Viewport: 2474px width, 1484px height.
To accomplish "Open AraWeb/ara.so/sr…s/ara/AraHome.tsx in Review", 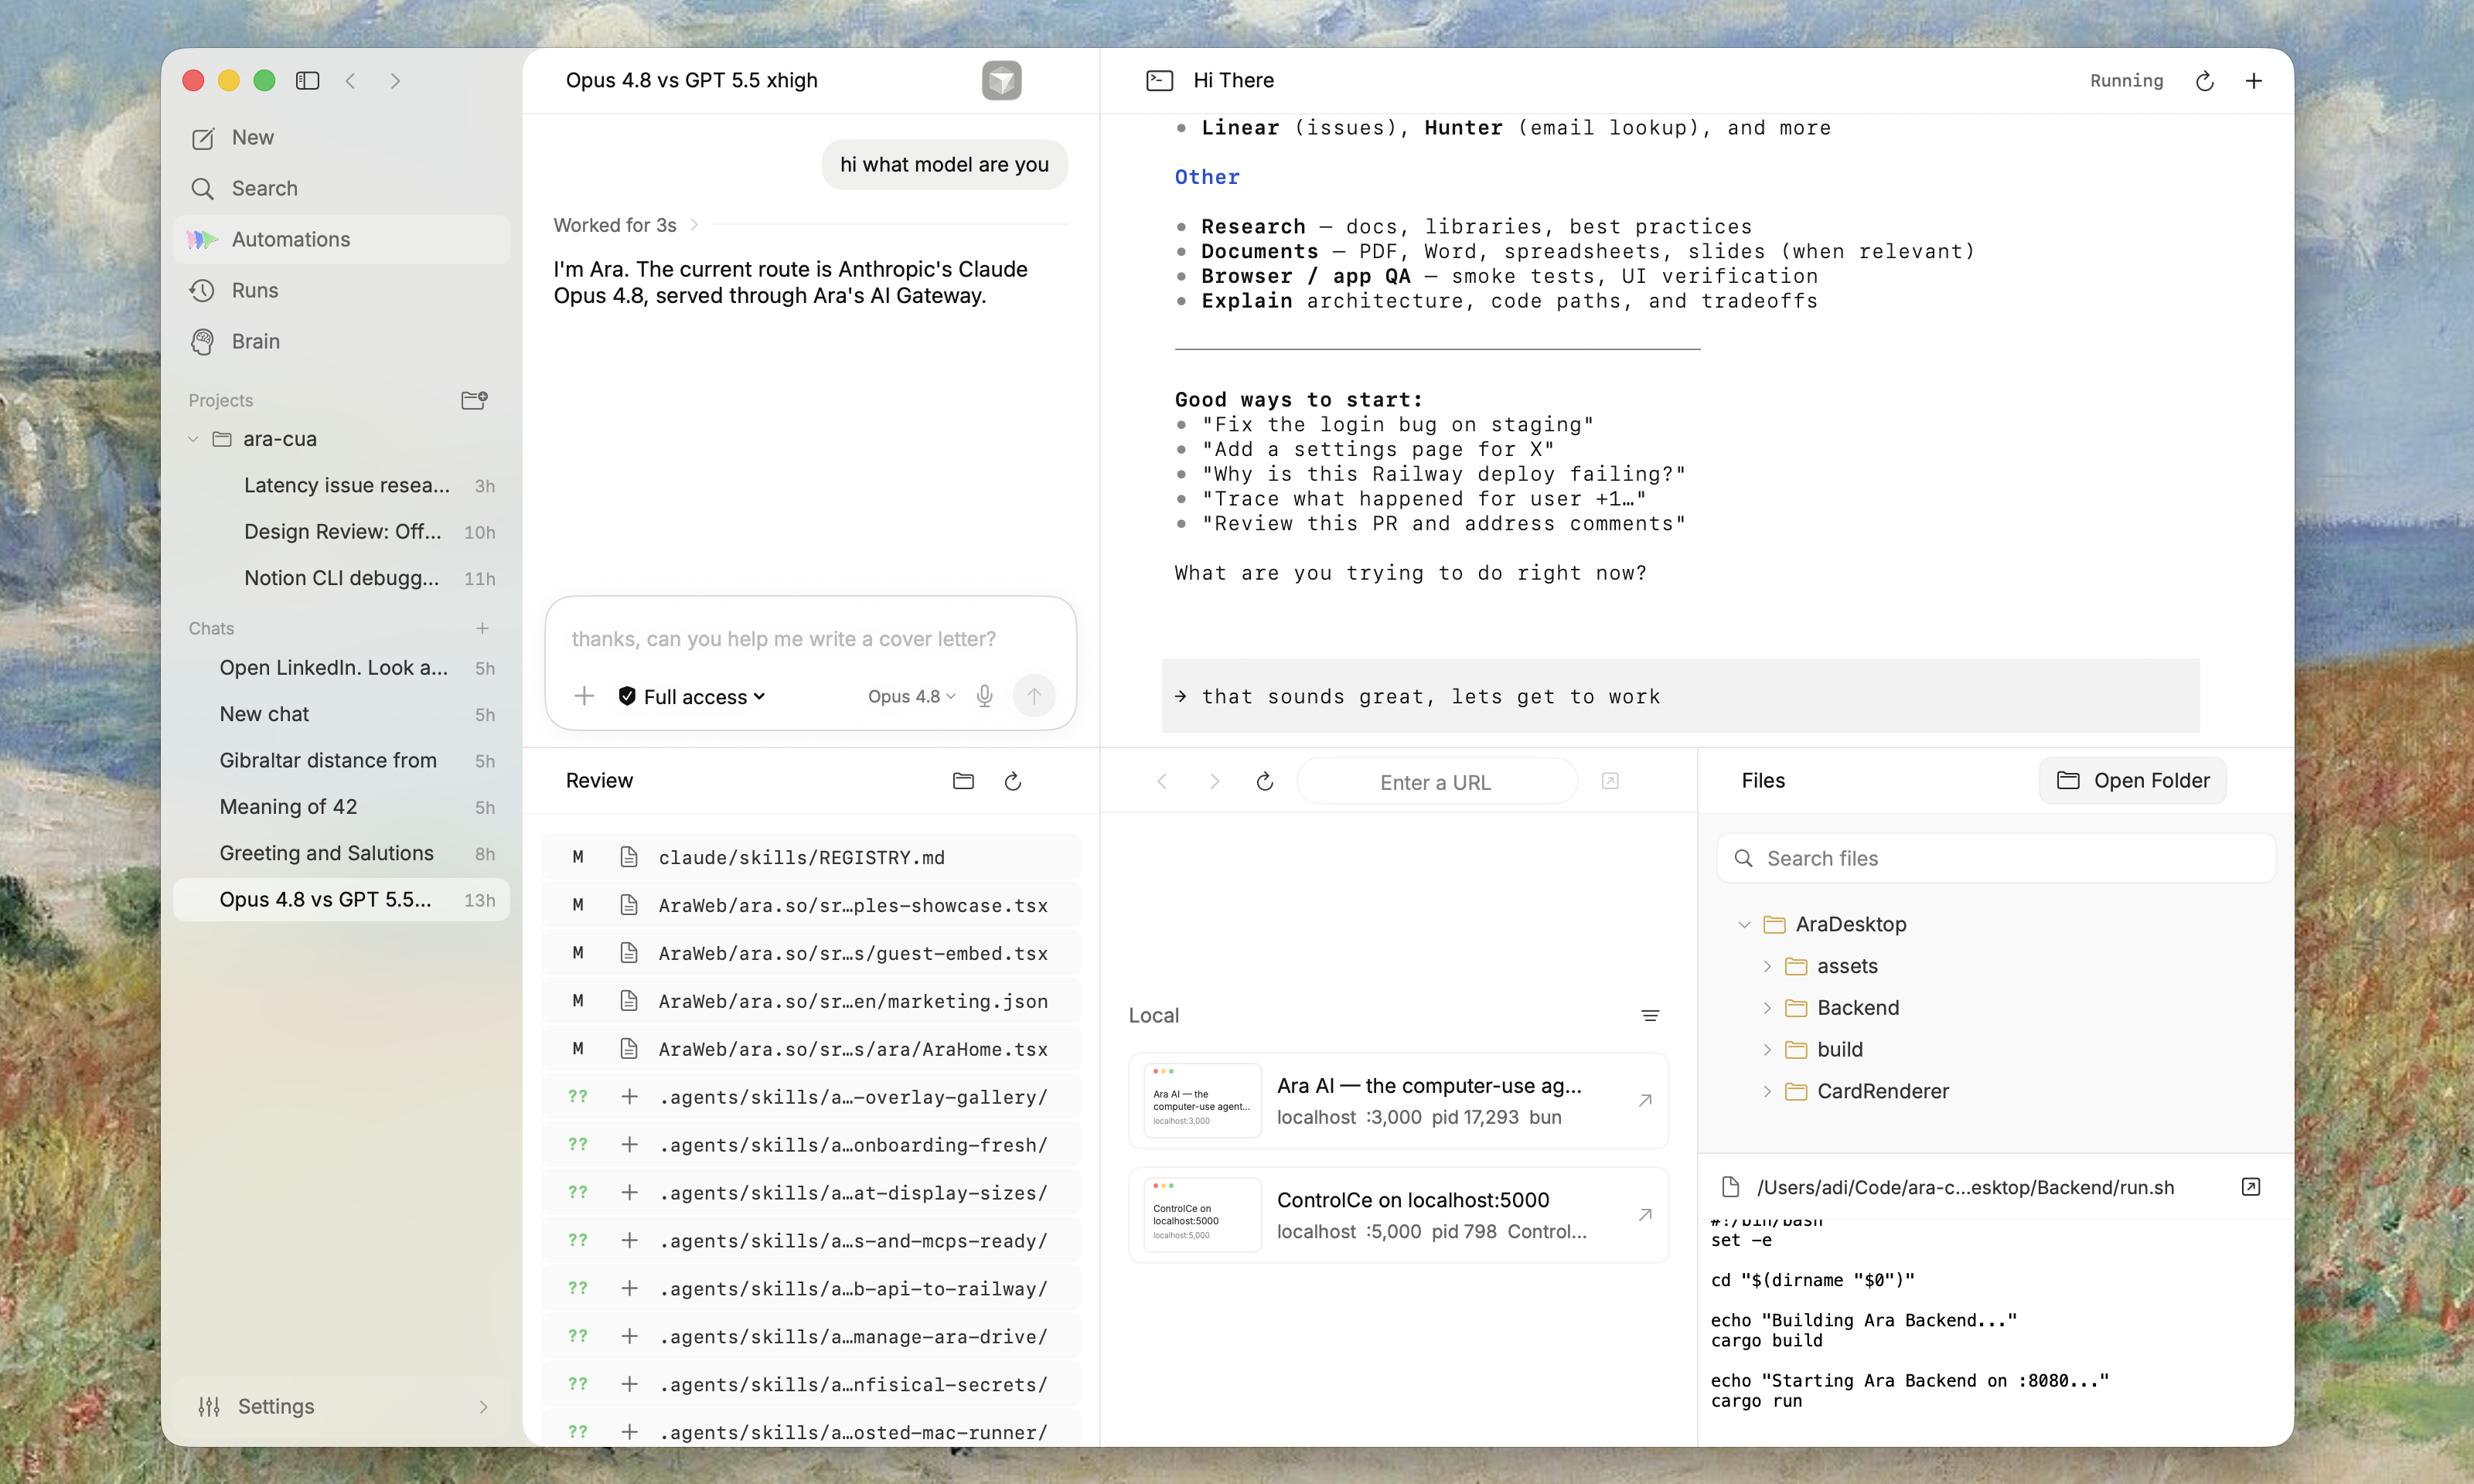I will point(810,1049).
